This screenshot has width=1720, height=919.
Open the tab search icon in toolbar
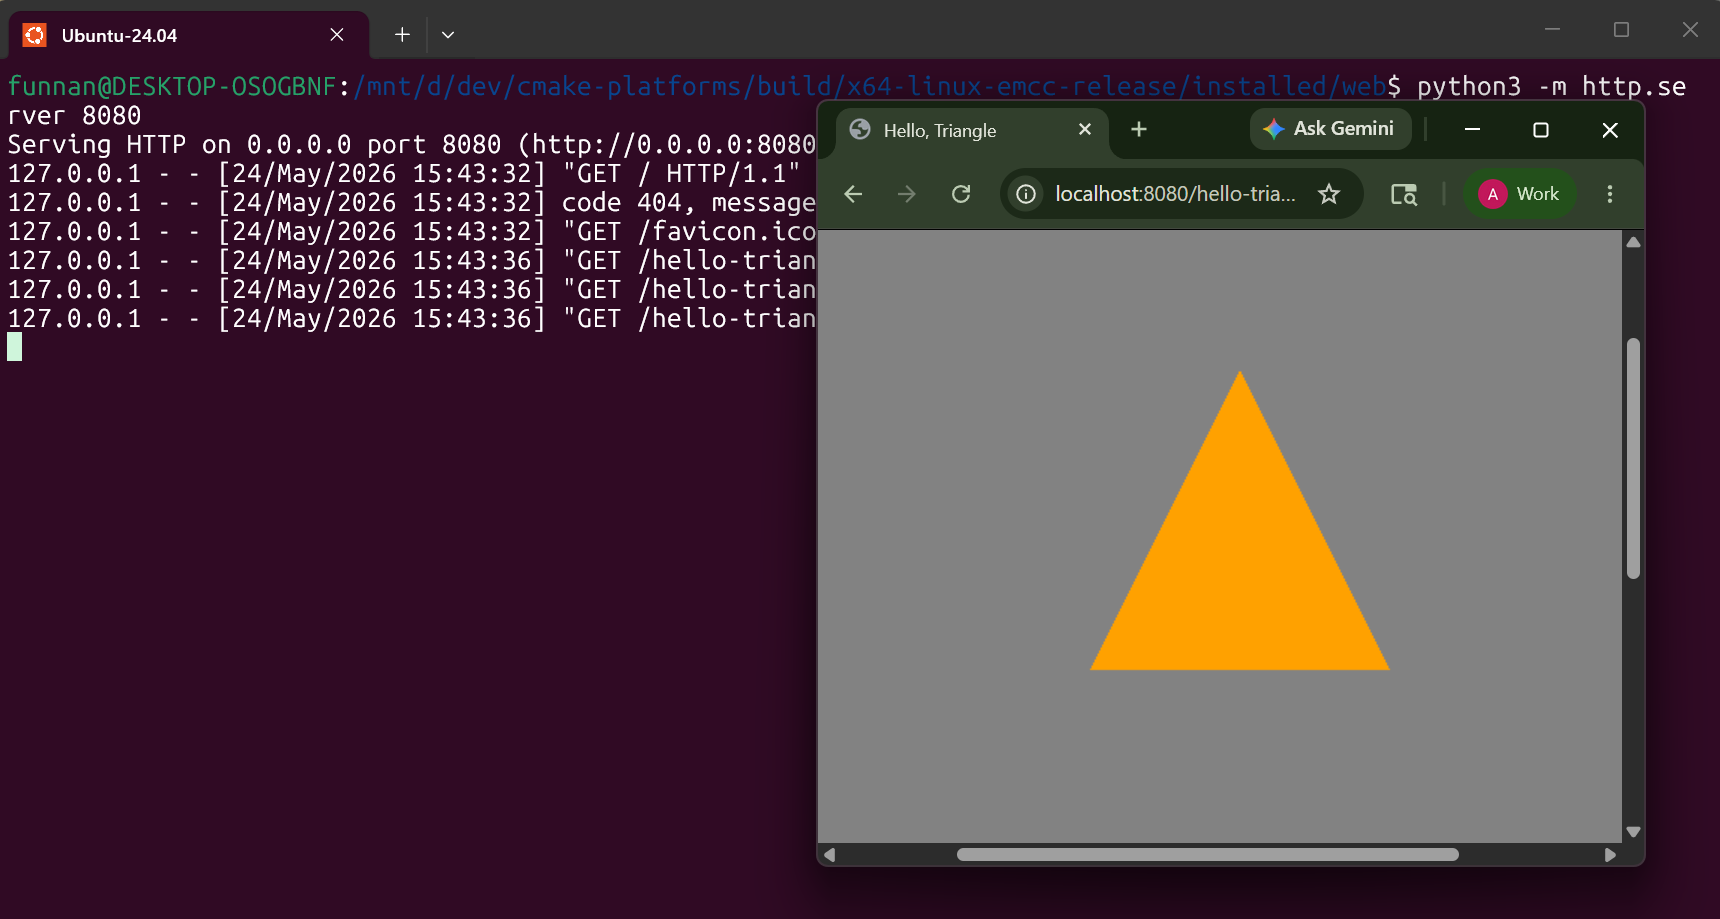click(1404, 194)
